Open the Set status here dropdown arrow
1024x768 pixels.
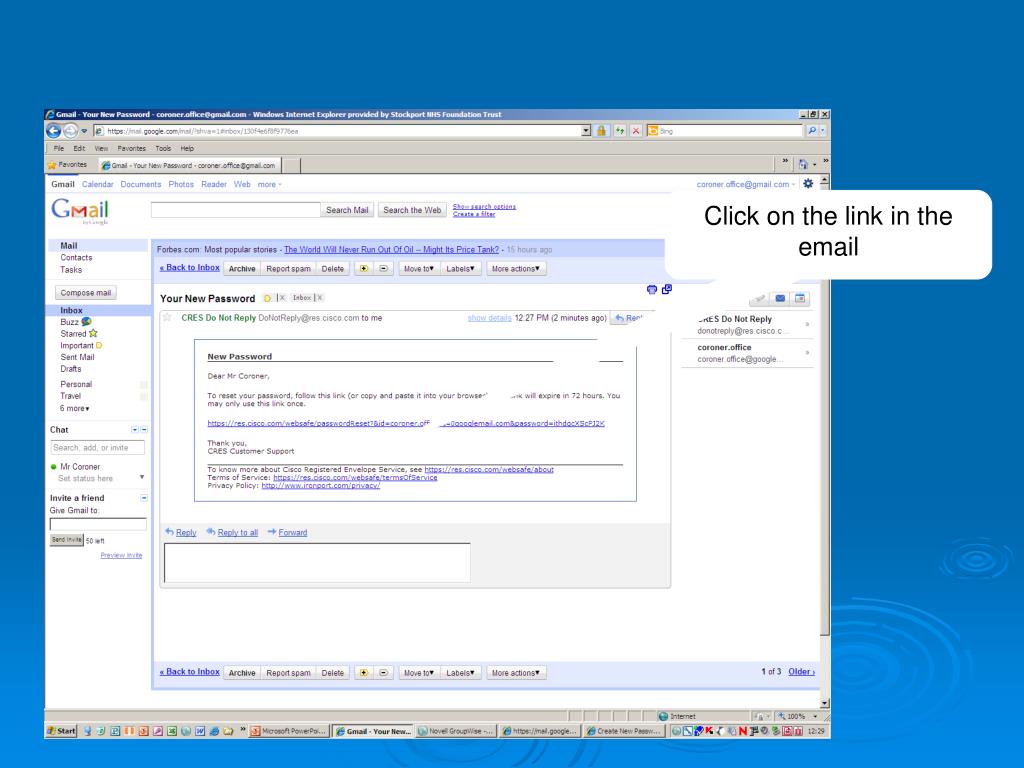(142, 477)
